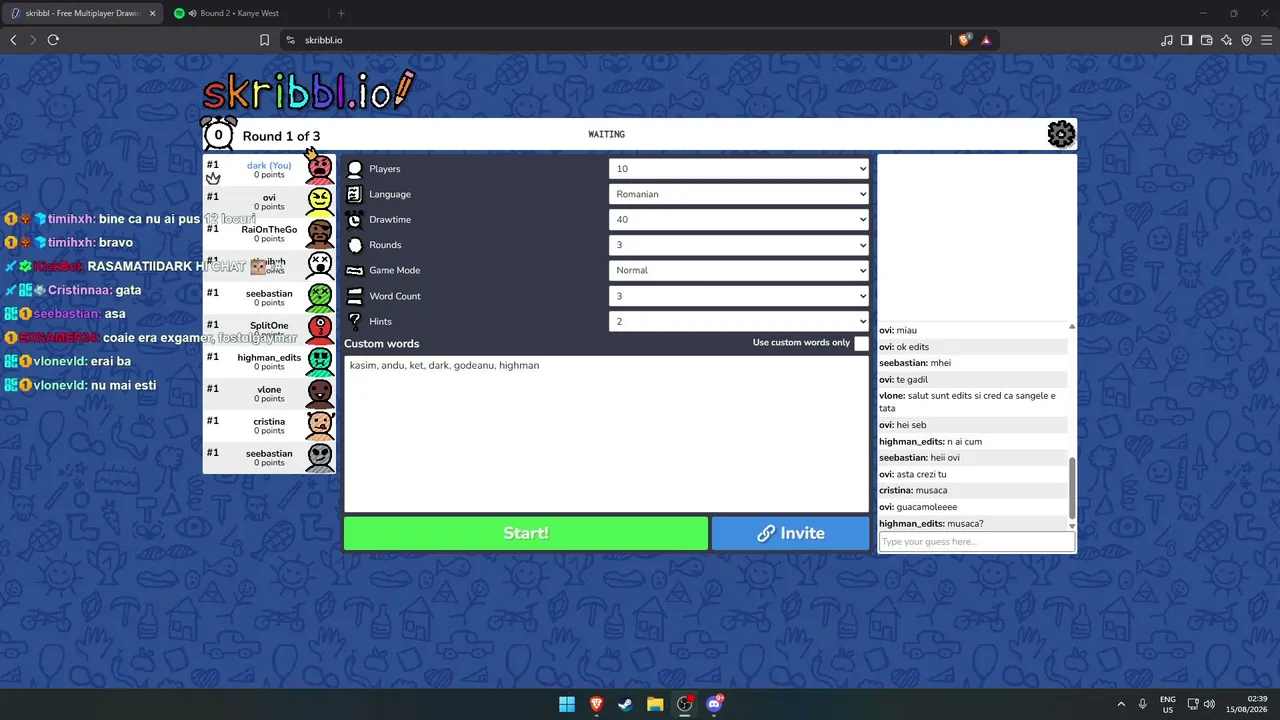Open the Players count dropdown
The image size is (1280, 720).
(739, 169)
